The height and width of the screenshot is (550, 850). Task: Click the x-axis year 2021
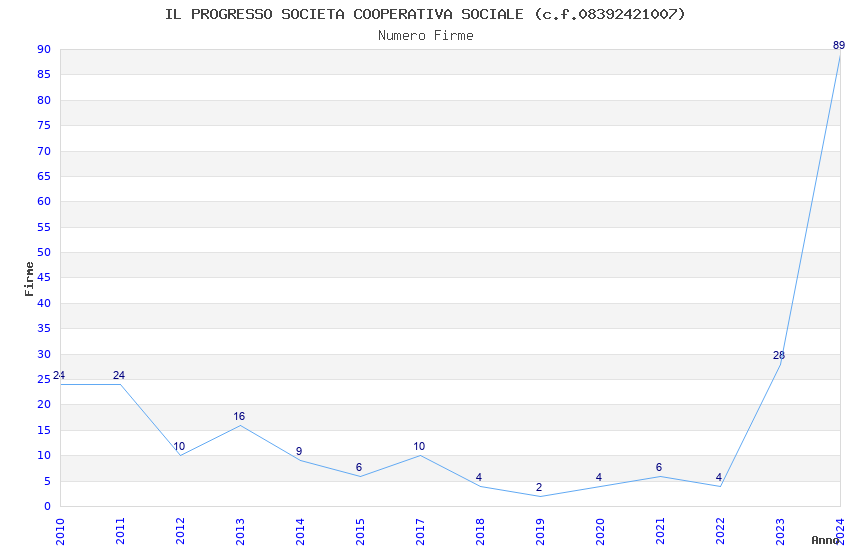(x=660, y=532)
